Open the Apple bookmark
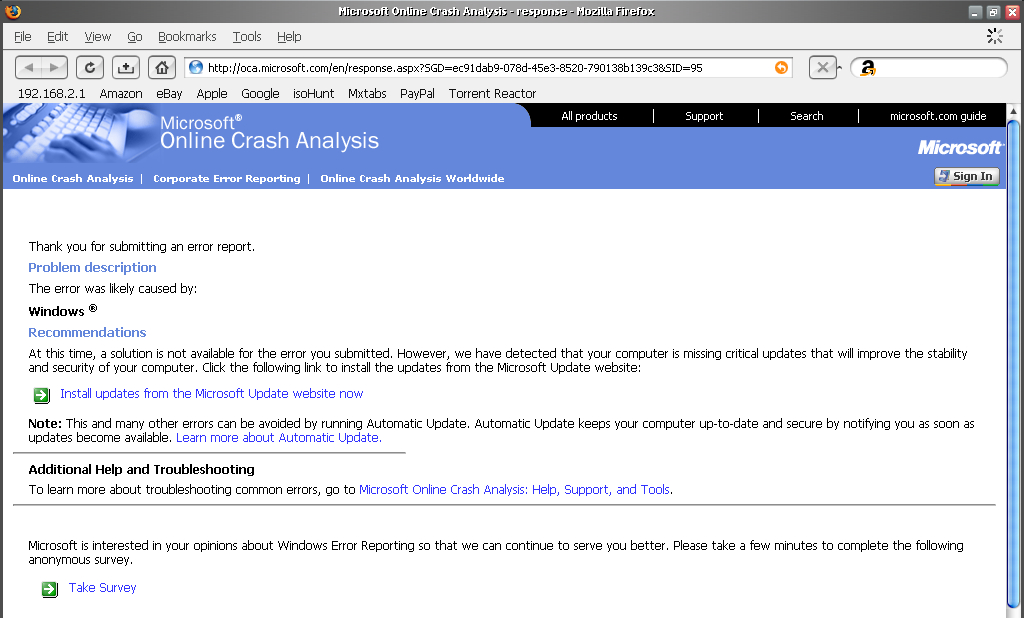1024x618 pixels. [x=212, y=93]
